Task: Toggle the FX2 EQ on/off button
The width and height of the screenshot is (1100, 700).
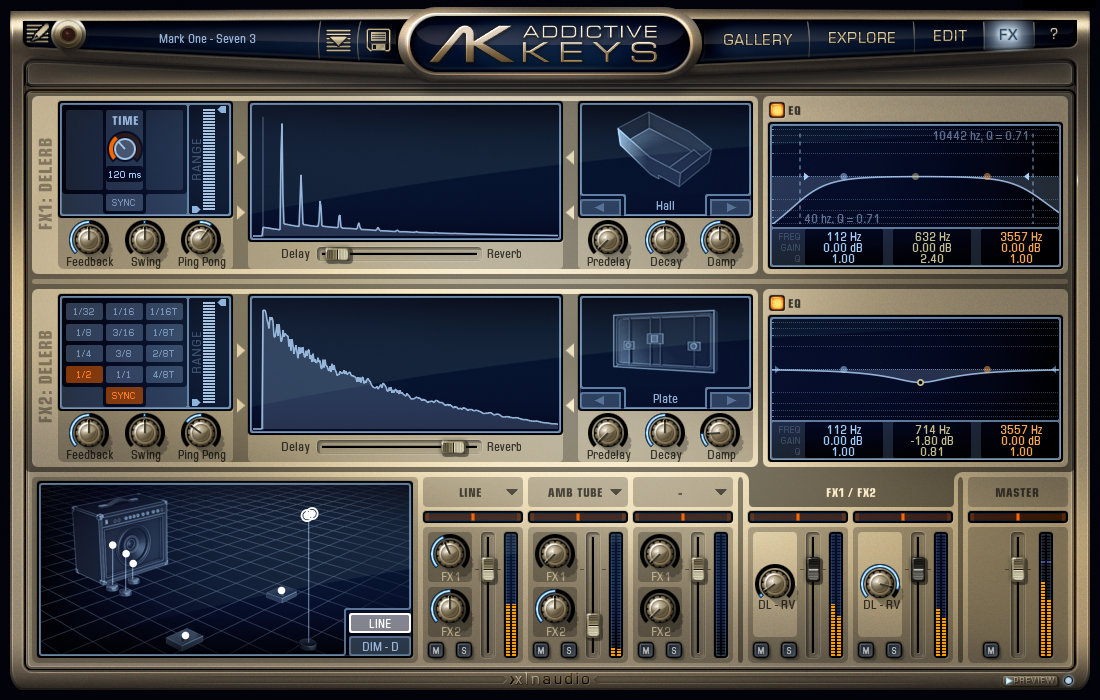Action: (x=777, y=303)
